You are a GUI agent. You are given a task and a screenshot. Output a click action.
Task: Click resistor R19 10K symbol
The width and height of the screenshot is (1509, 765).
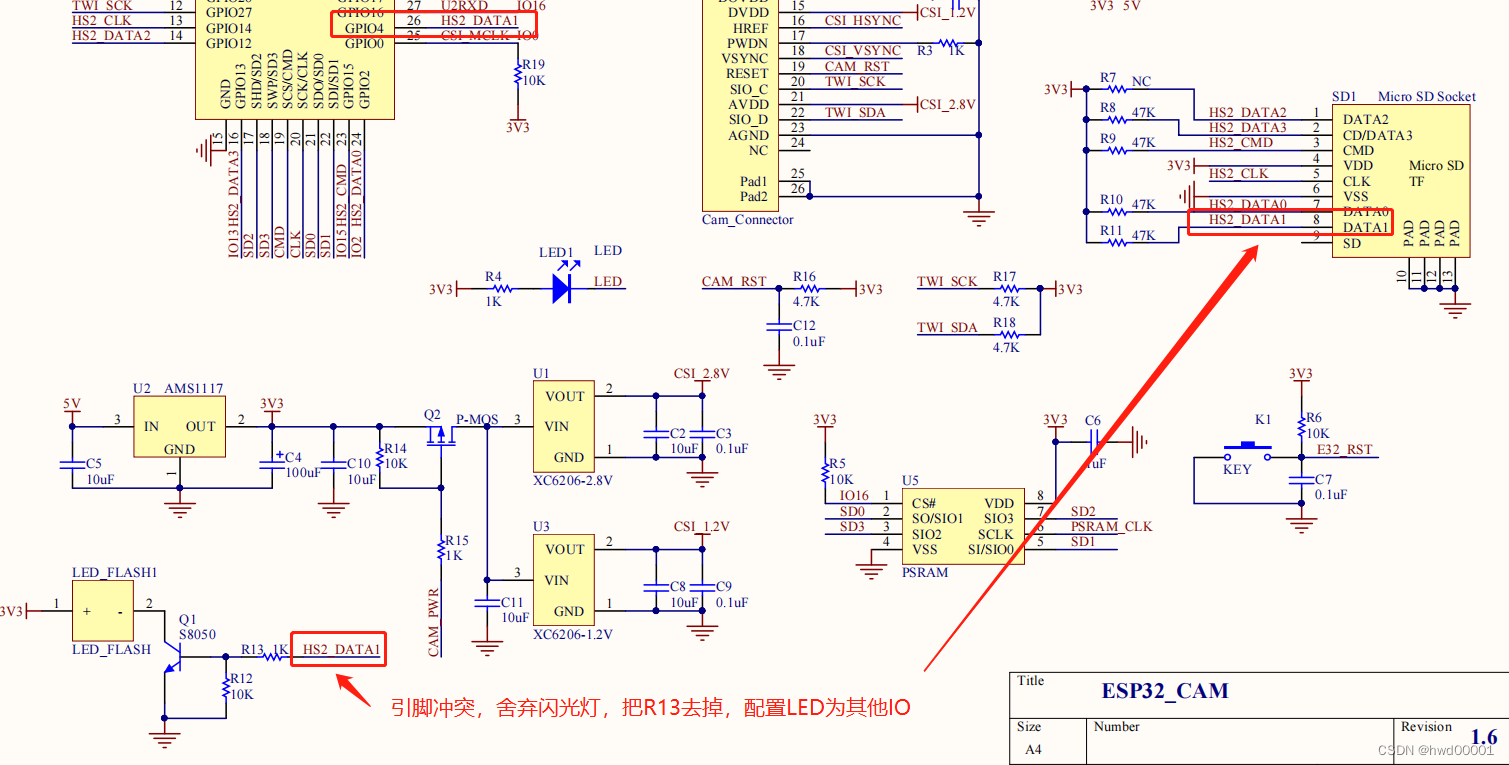point(517,72)
